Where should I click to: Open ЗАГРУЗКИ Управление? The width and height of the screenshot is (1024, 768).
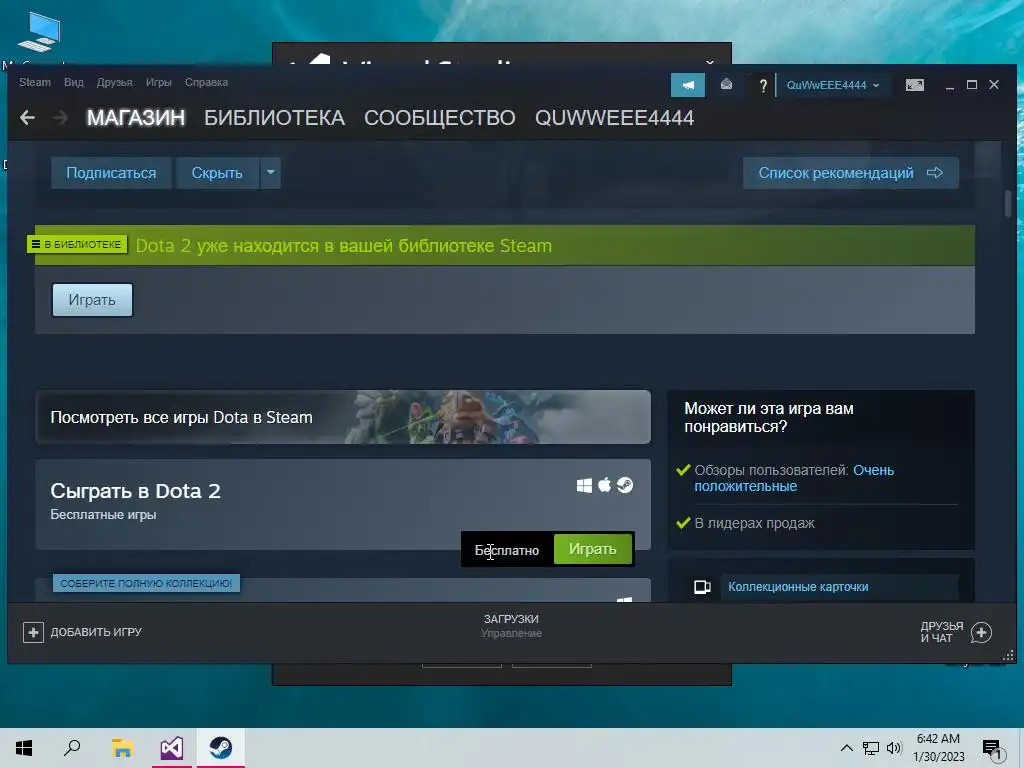click(x=511, y=626)
